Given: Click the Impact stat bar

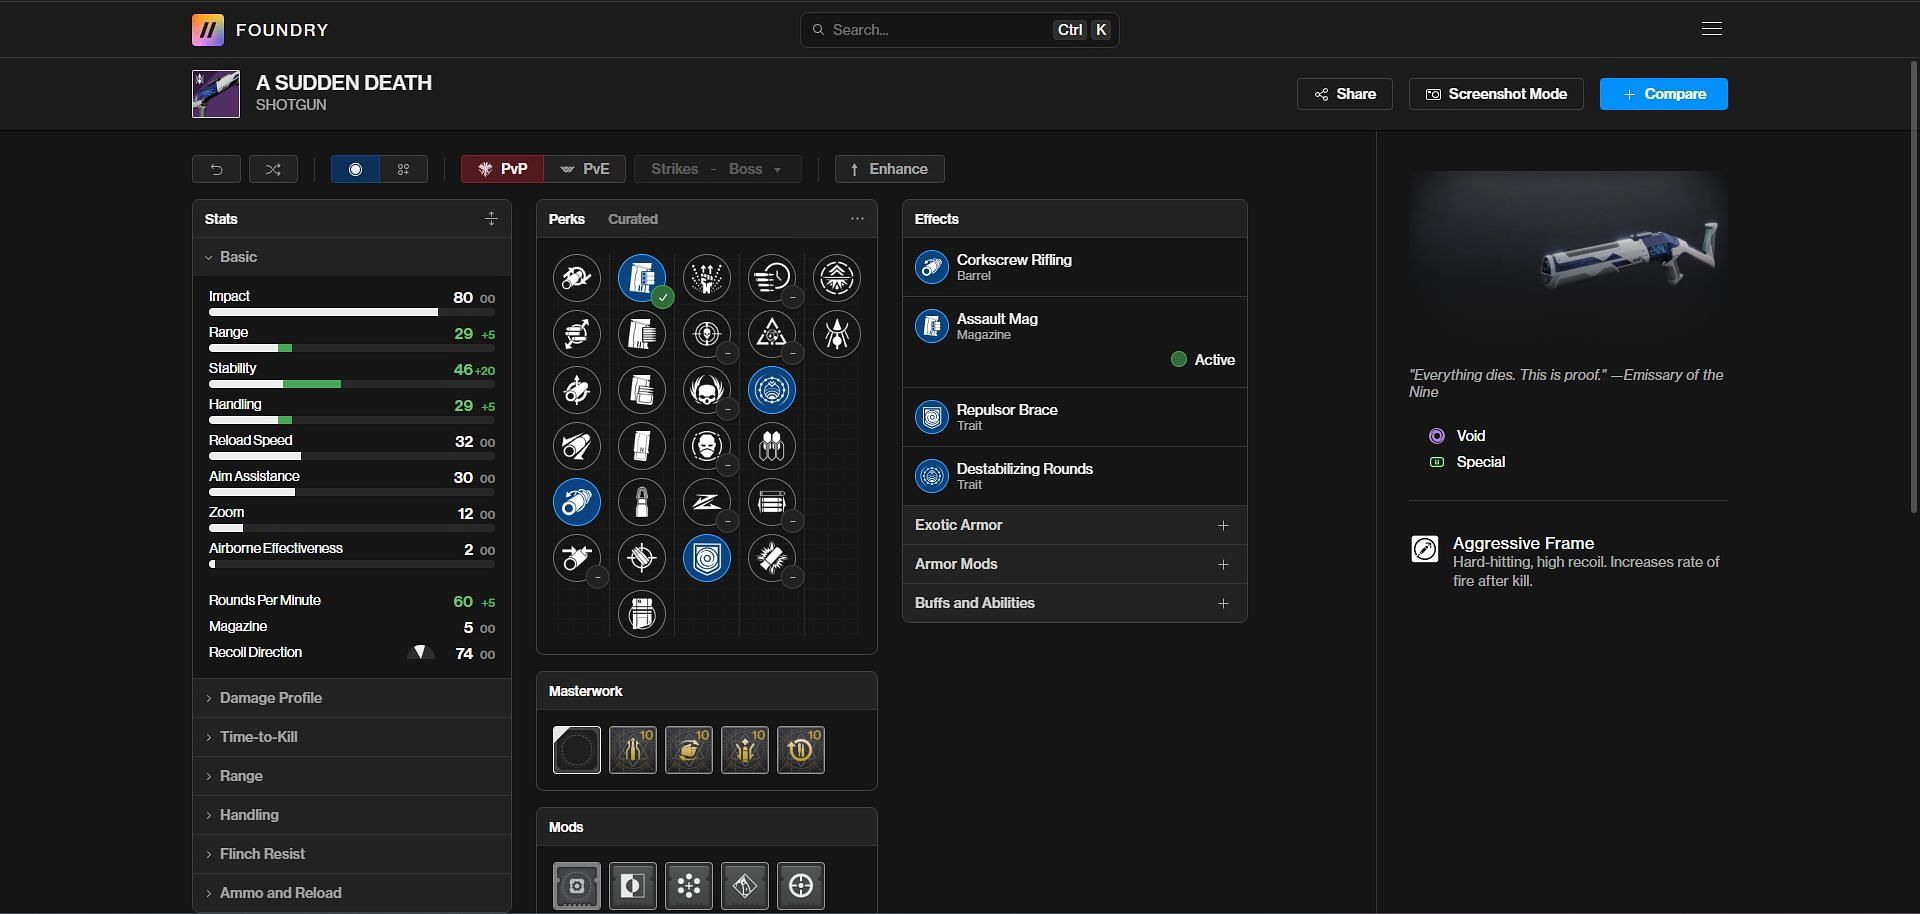Looking at the screenshot, I should coord(352,312).
